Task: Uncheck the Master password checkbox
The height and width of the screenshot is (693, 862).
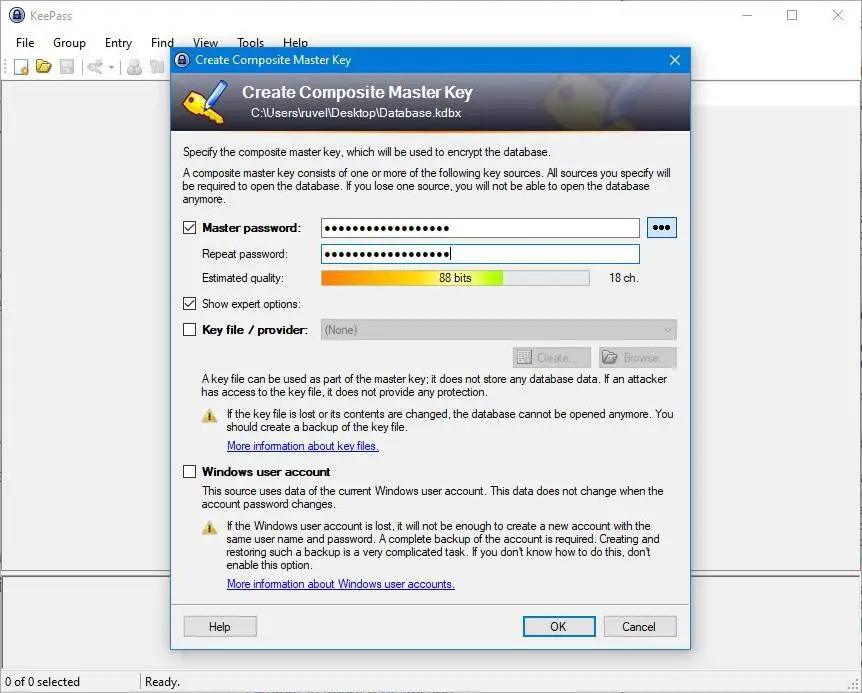Action: [x=189, y=228]
